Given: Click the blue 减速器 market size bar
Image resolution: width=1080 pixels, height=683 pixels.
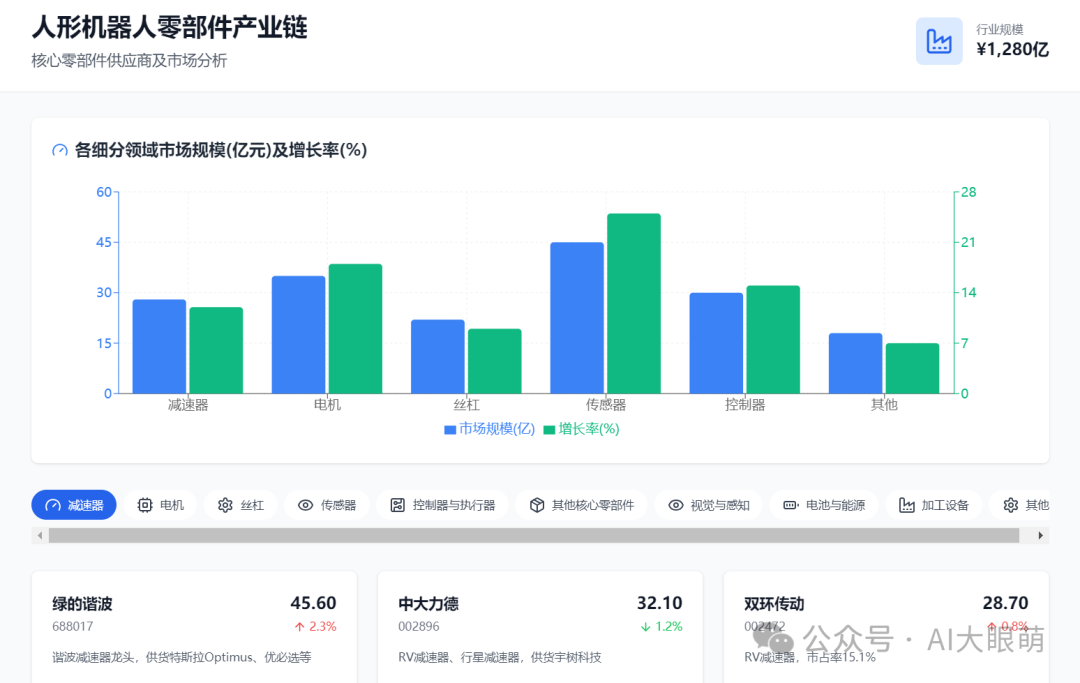Looking at the screenshot, I should coord(159,346).
